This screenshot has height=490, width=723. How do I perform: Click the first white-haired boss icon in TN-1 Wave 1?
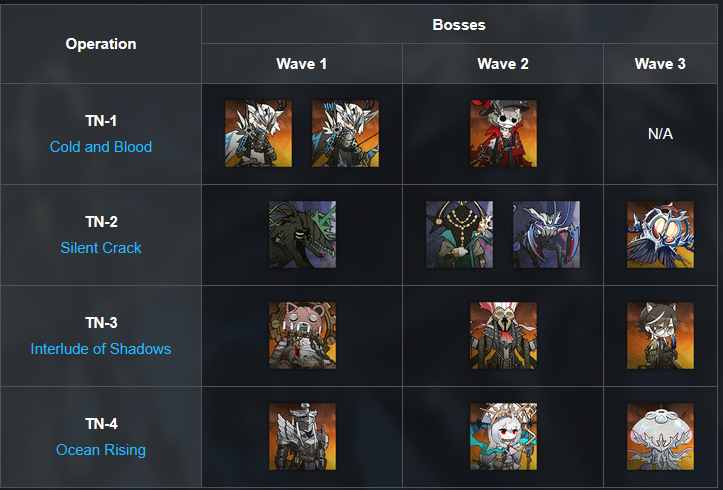pyautogui.click(x=258, y=134)
